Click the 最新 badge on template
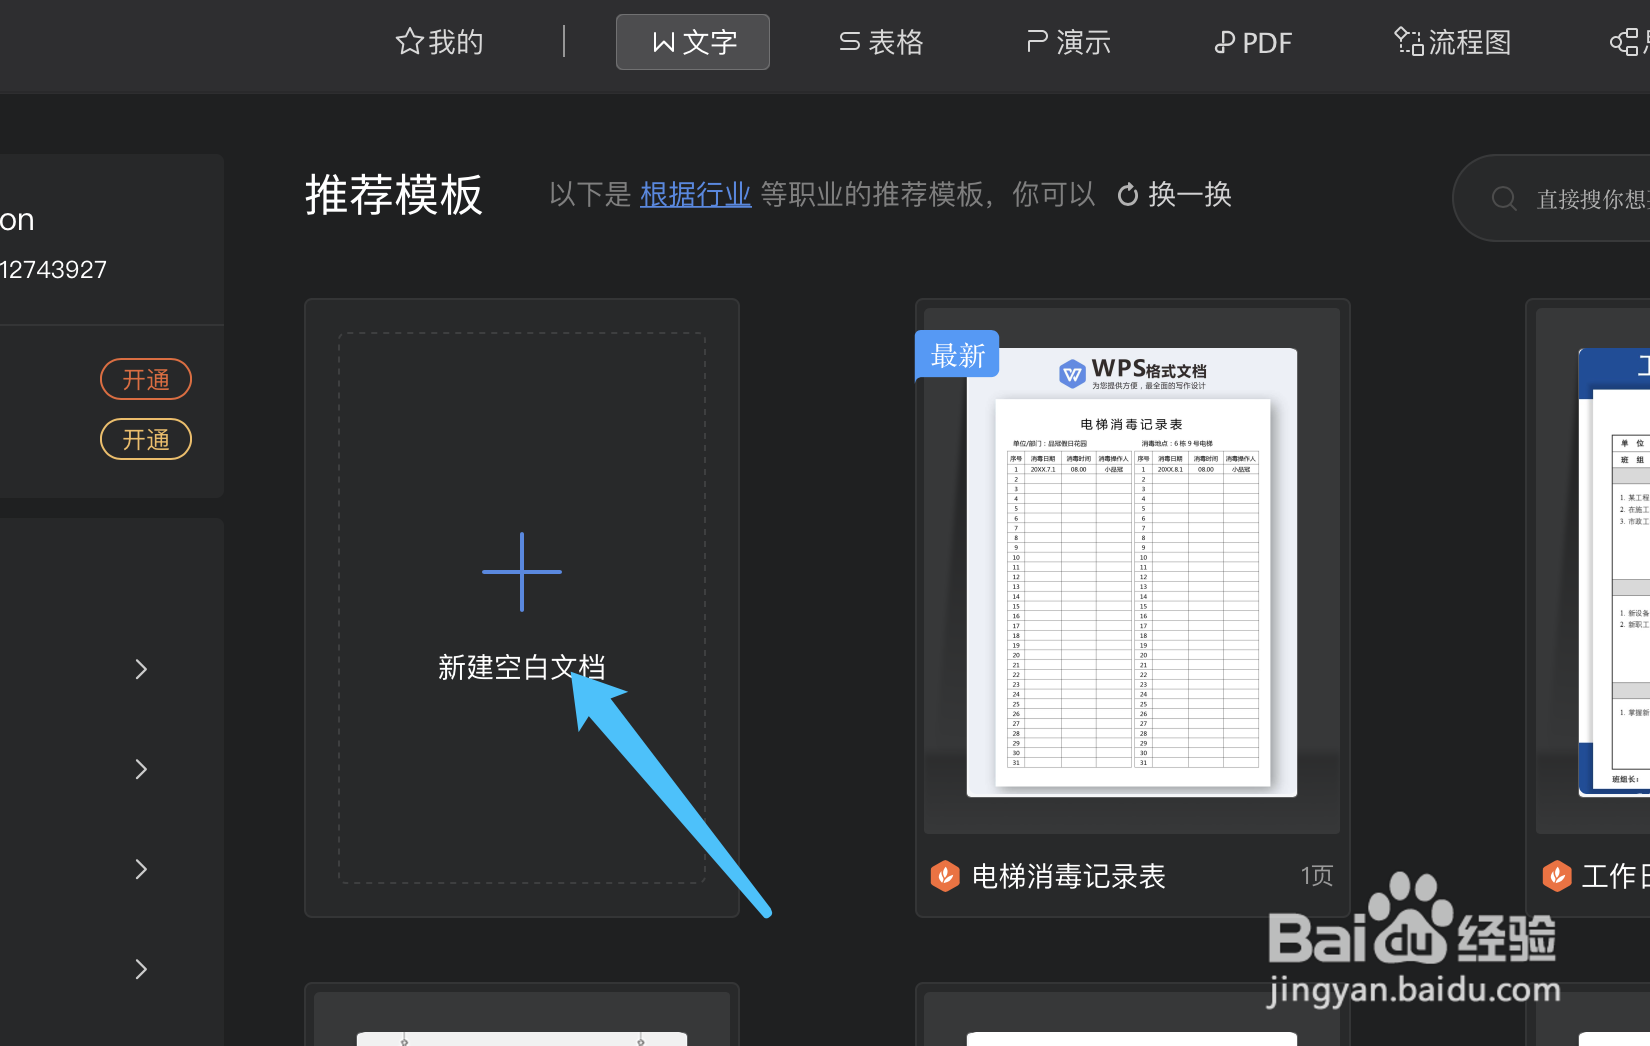Viewport: 1650px width, 1046px height. pos(957,355)
